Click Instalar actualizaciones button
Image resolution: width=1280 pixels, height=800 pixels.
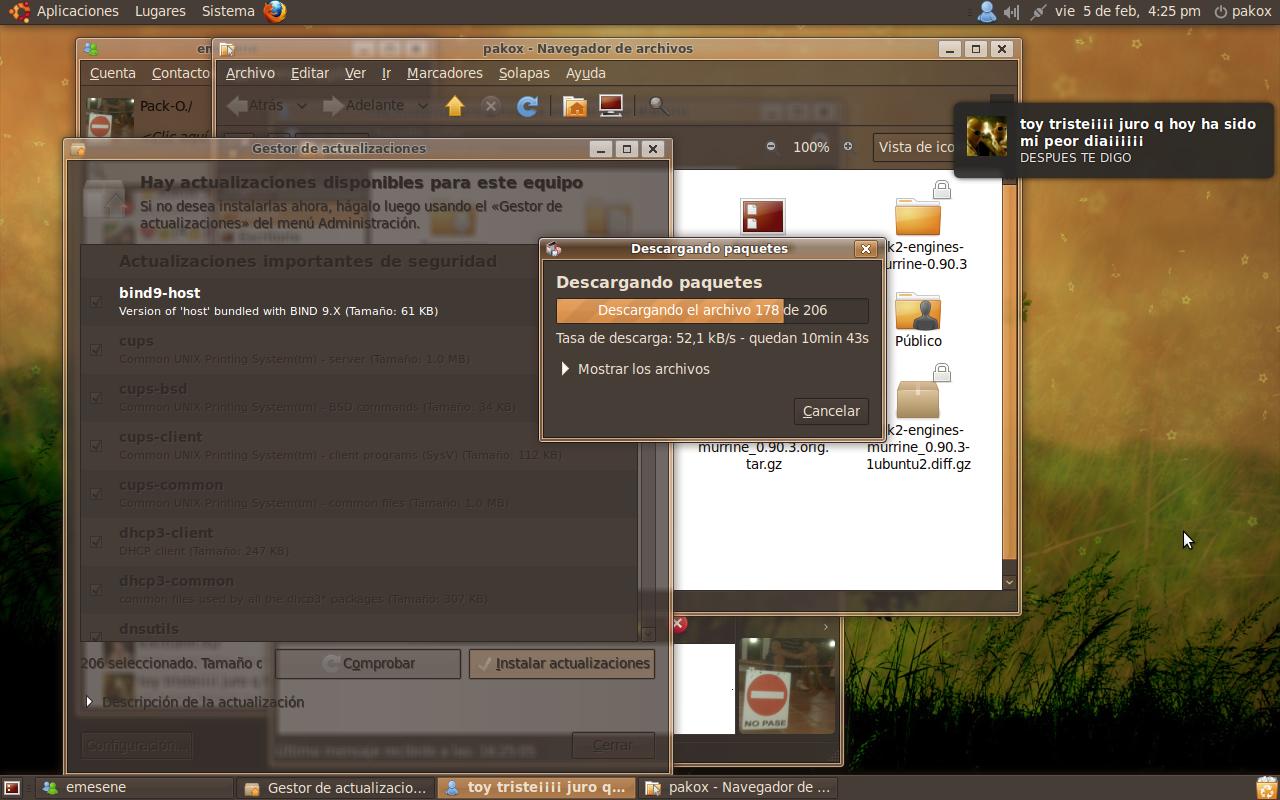[x=562, y=663]
